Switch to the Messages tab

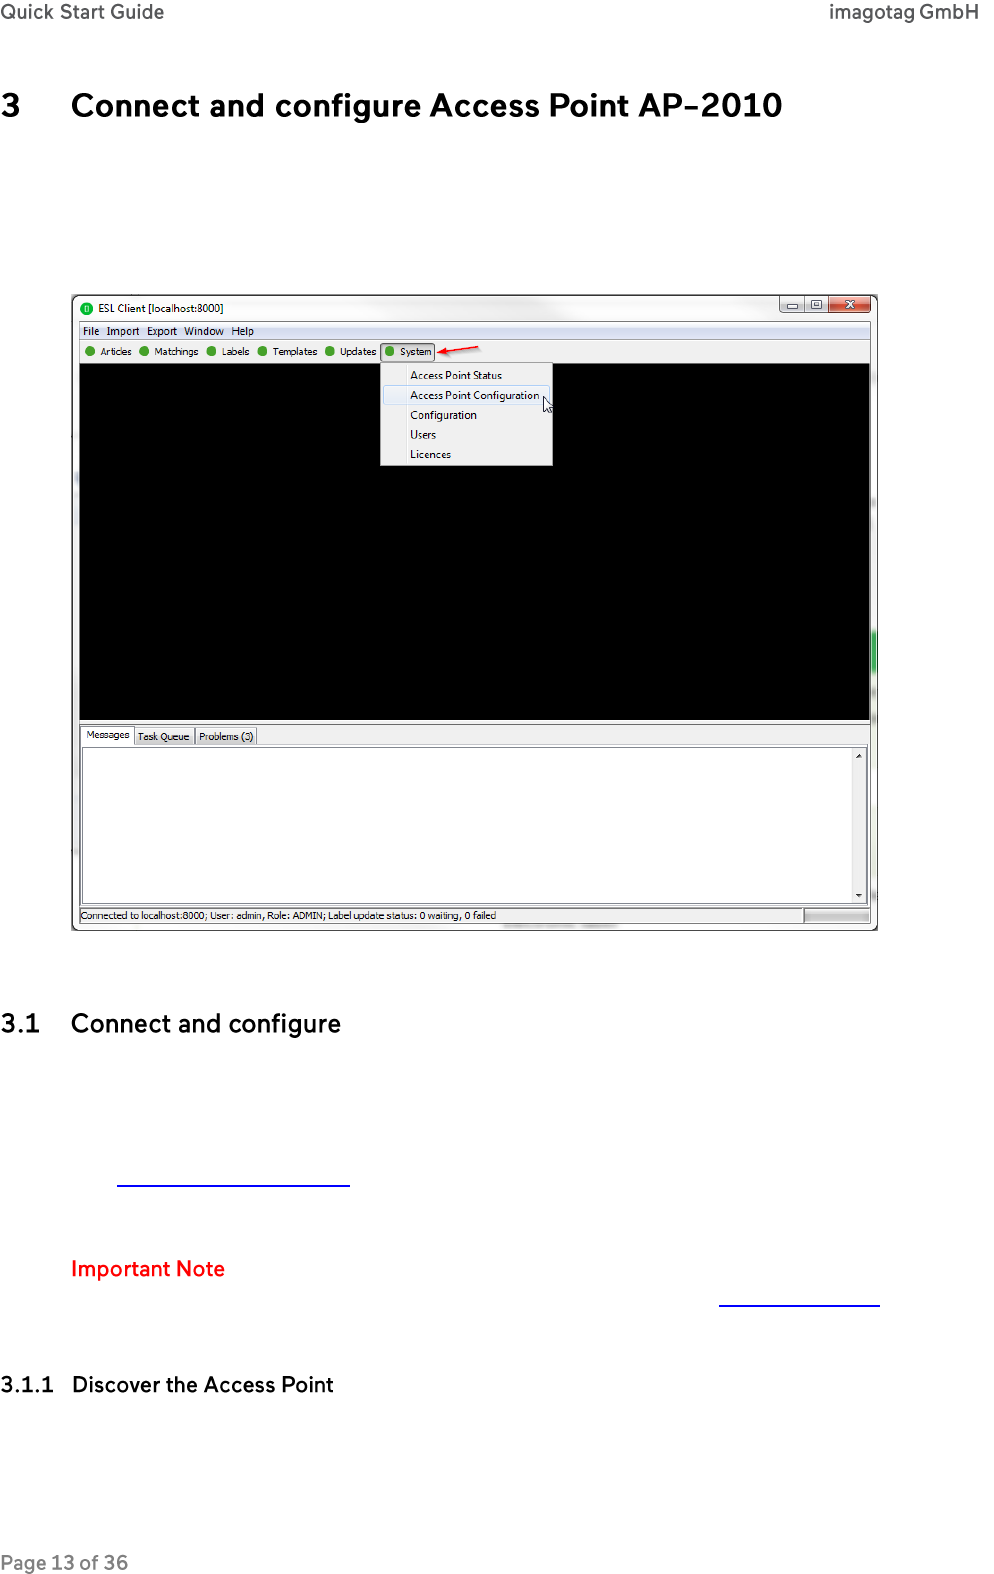point(107,735)
